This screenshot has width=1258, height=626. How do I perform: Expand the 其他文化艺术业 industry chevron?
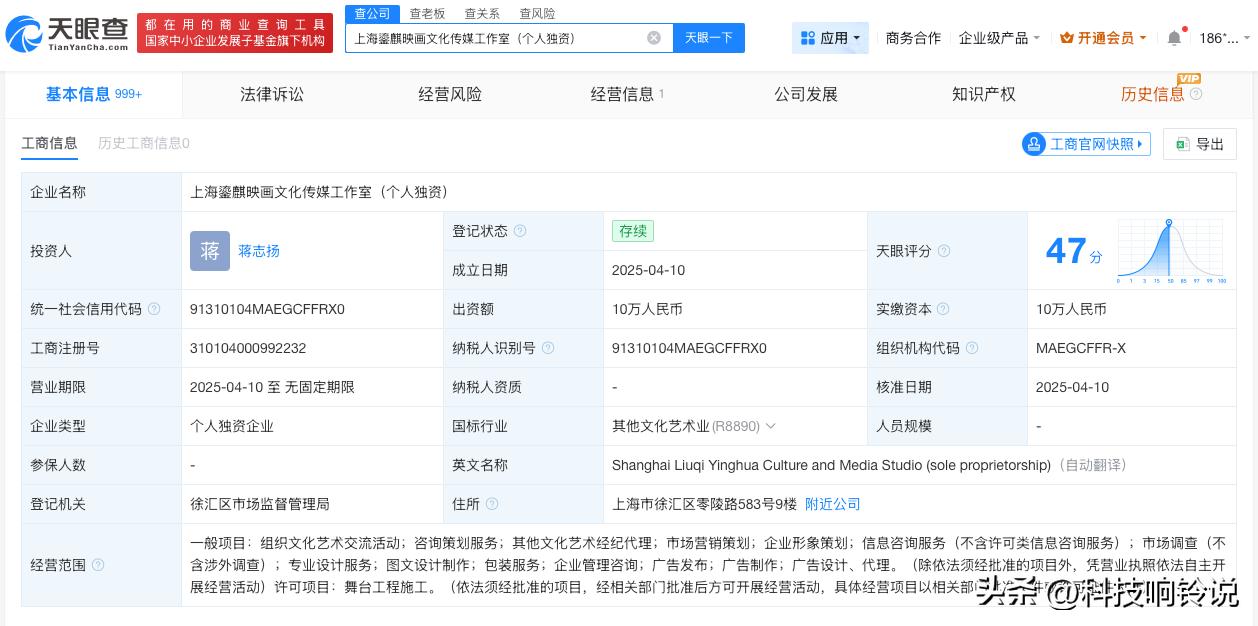coord(771,426)
